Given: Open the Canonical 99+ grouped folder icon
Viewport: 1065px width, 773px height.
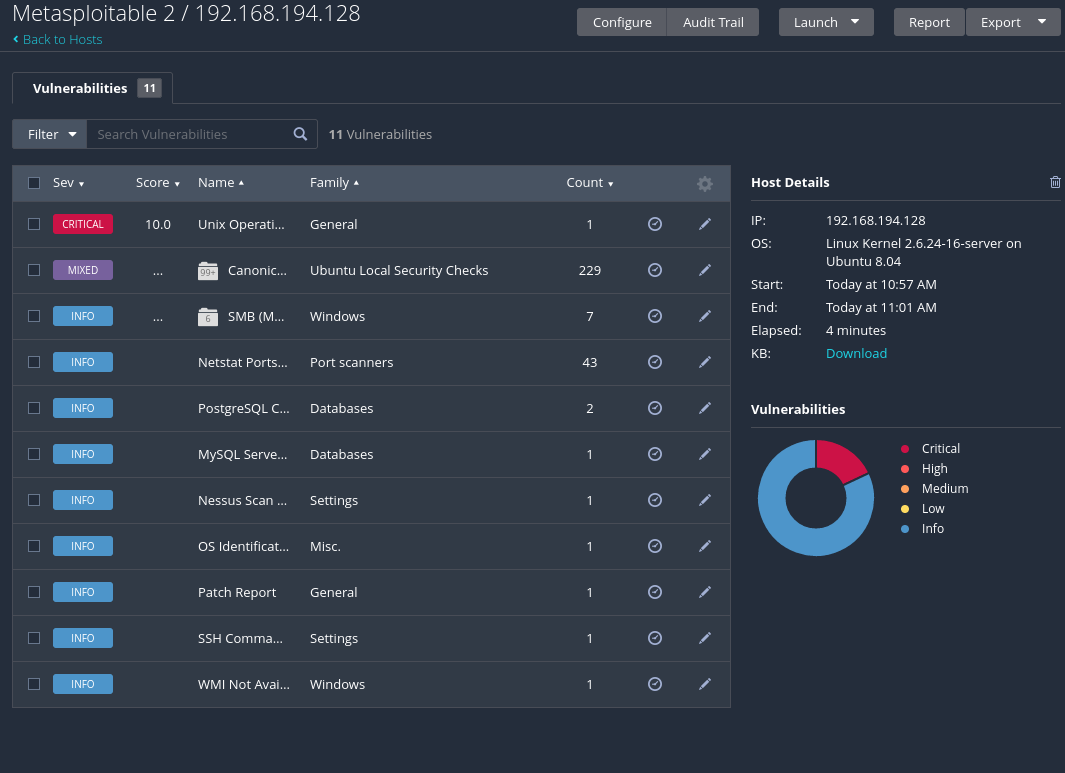Looking at the screenshot, I should click(208, 270).
